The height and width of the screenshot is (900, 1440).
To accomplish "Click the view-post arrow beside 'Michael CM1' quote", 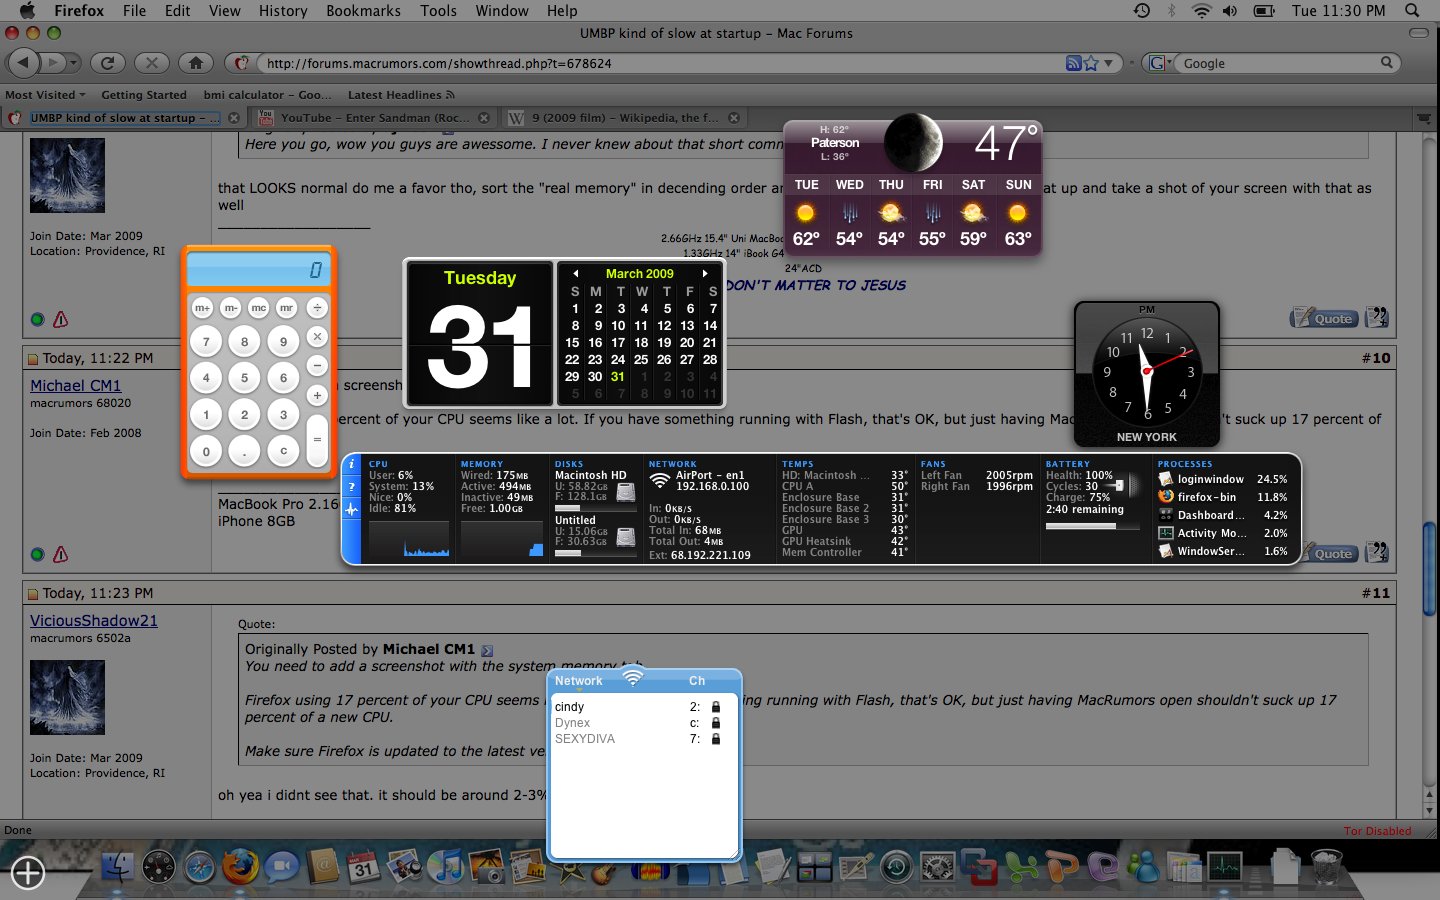I will point(487,650).
